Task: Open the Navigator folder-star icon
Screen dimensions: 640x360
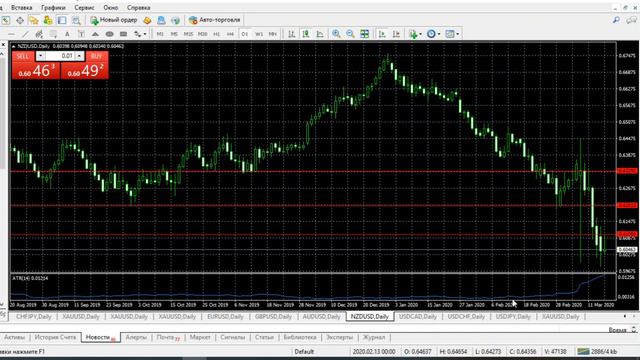Action: tap(33, 20)
